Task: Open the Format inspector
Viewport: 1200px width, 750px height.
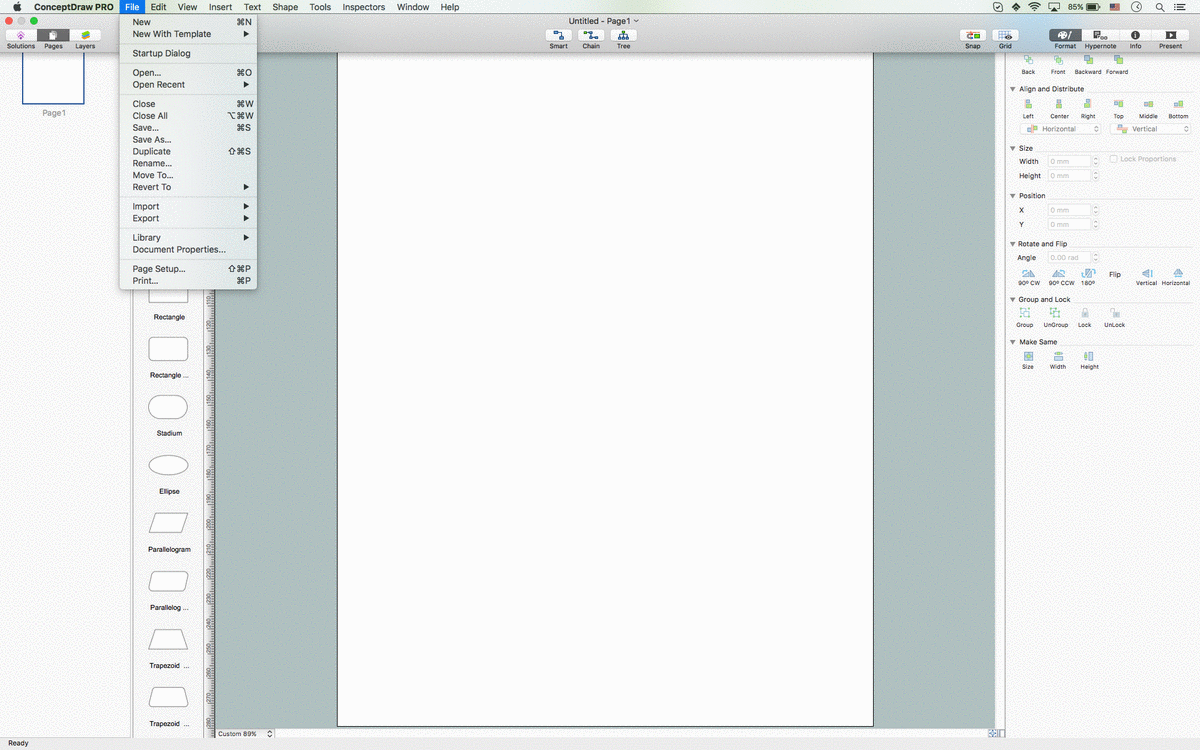Action: [x=1065, y=36]
